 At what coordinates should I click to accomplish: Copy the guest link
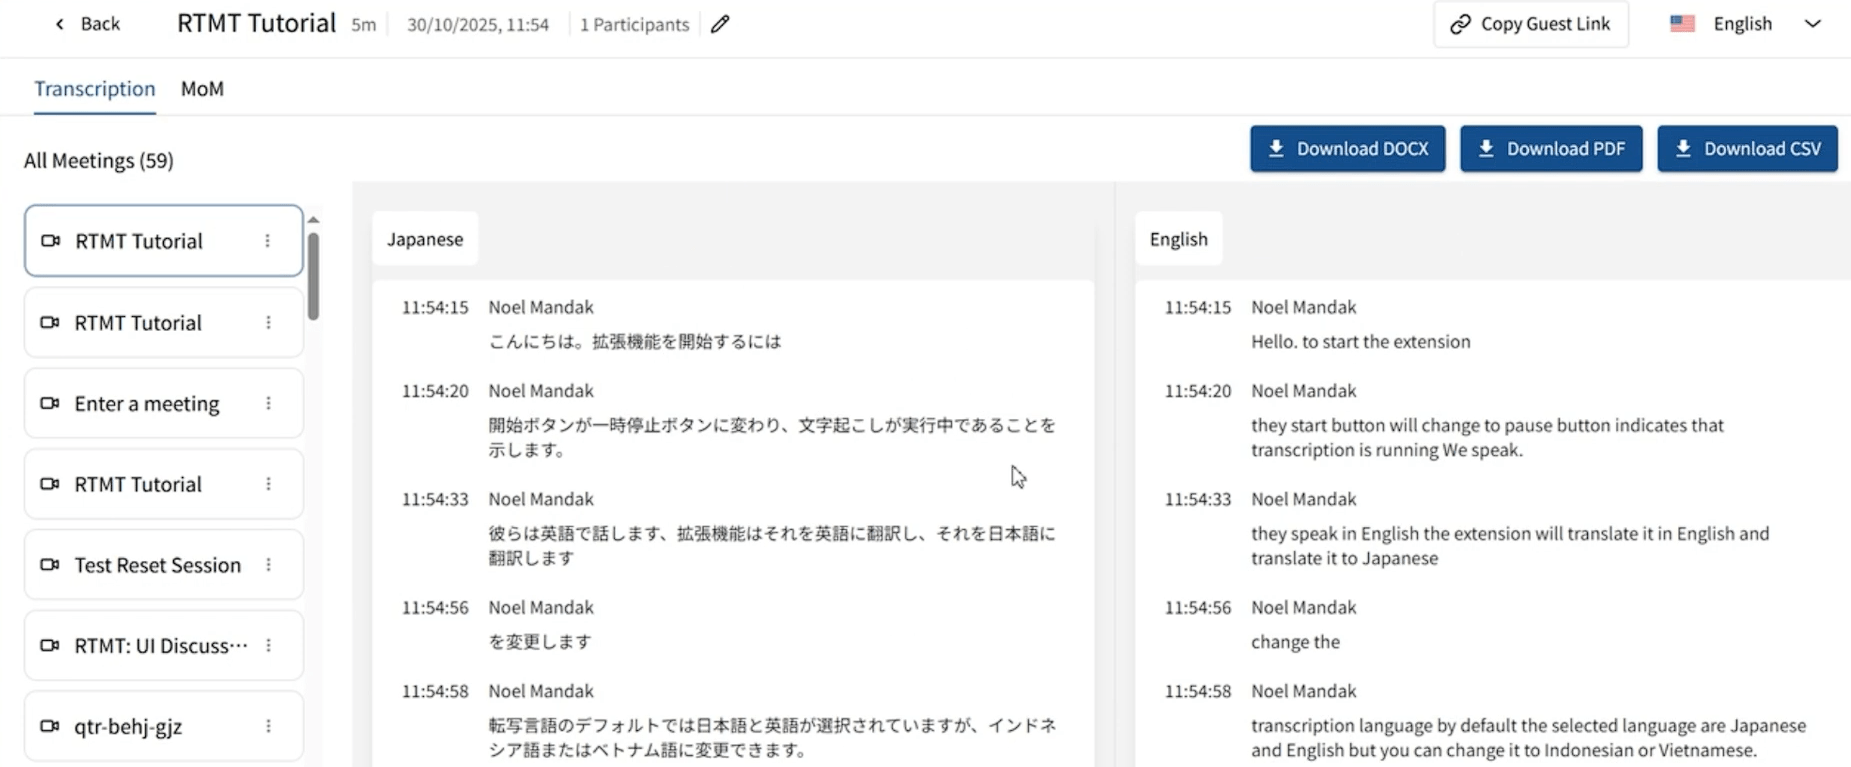(1530, 24)
